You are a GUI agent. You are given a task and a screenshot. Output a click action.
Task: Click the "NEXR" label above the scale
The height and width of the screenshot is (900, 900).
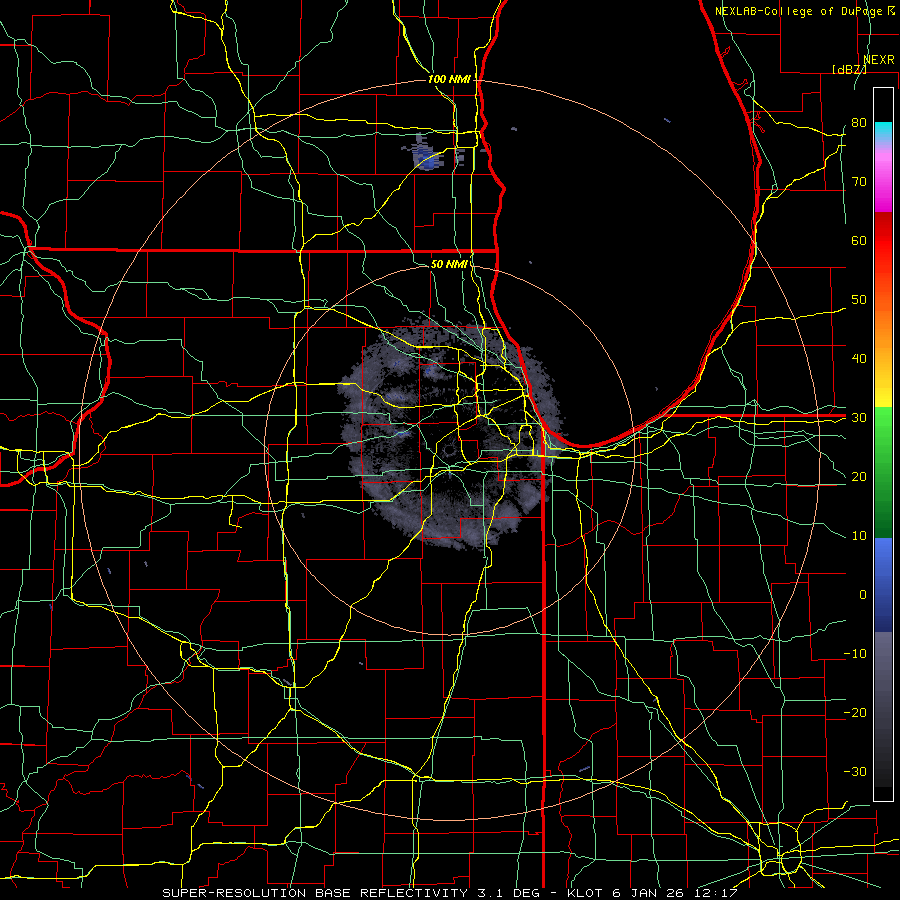[879, 60]
